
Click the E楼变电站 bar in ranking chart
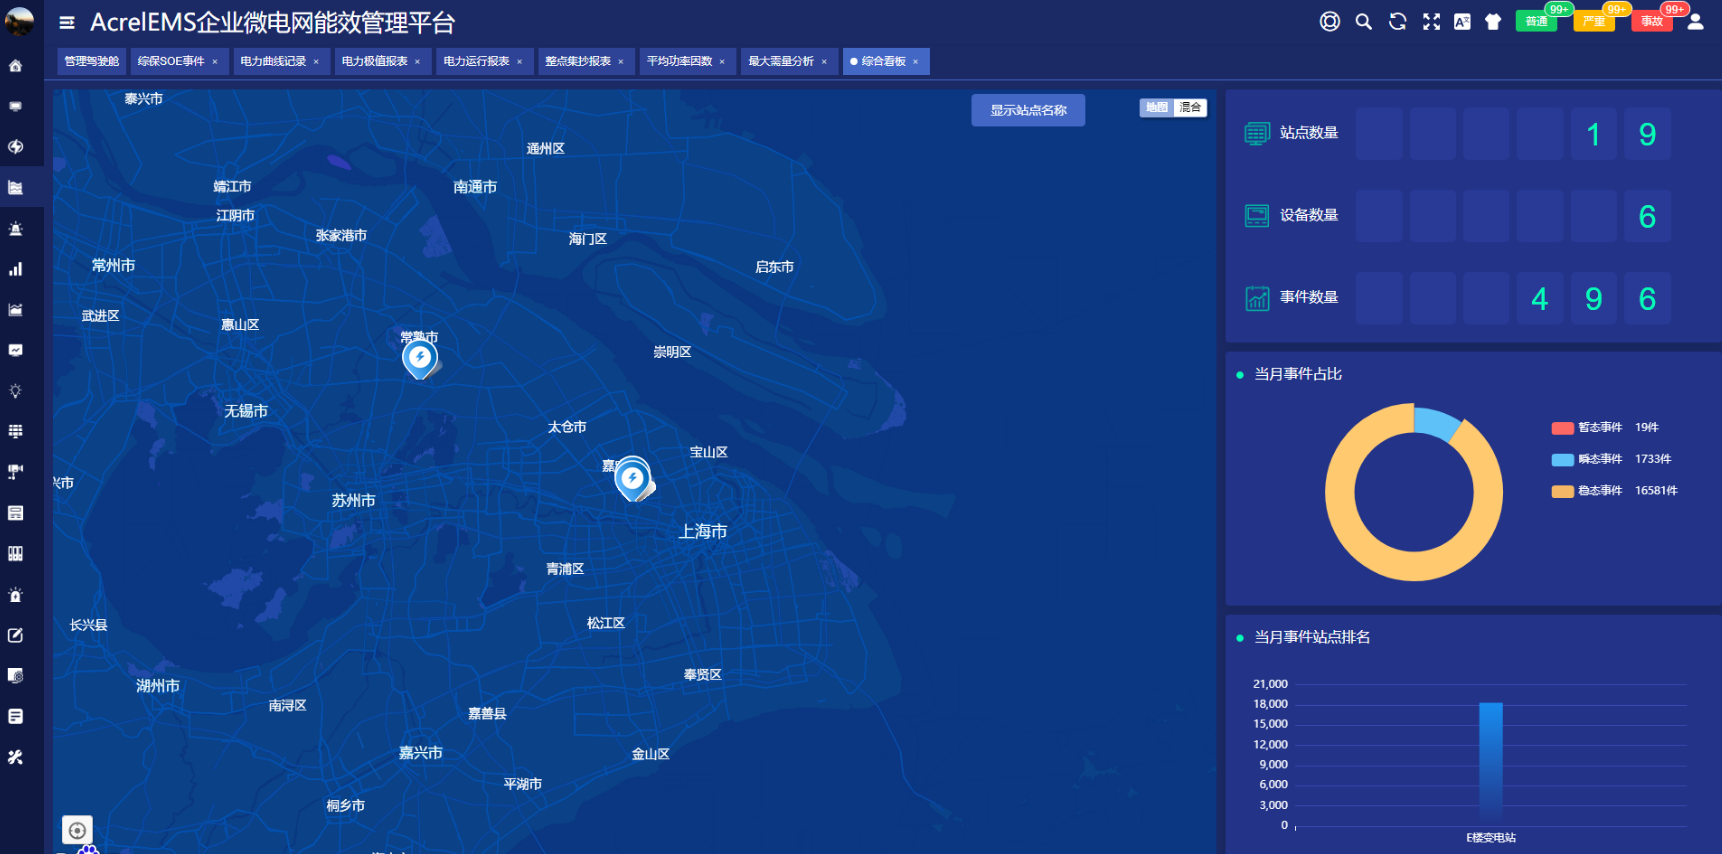1491,764
